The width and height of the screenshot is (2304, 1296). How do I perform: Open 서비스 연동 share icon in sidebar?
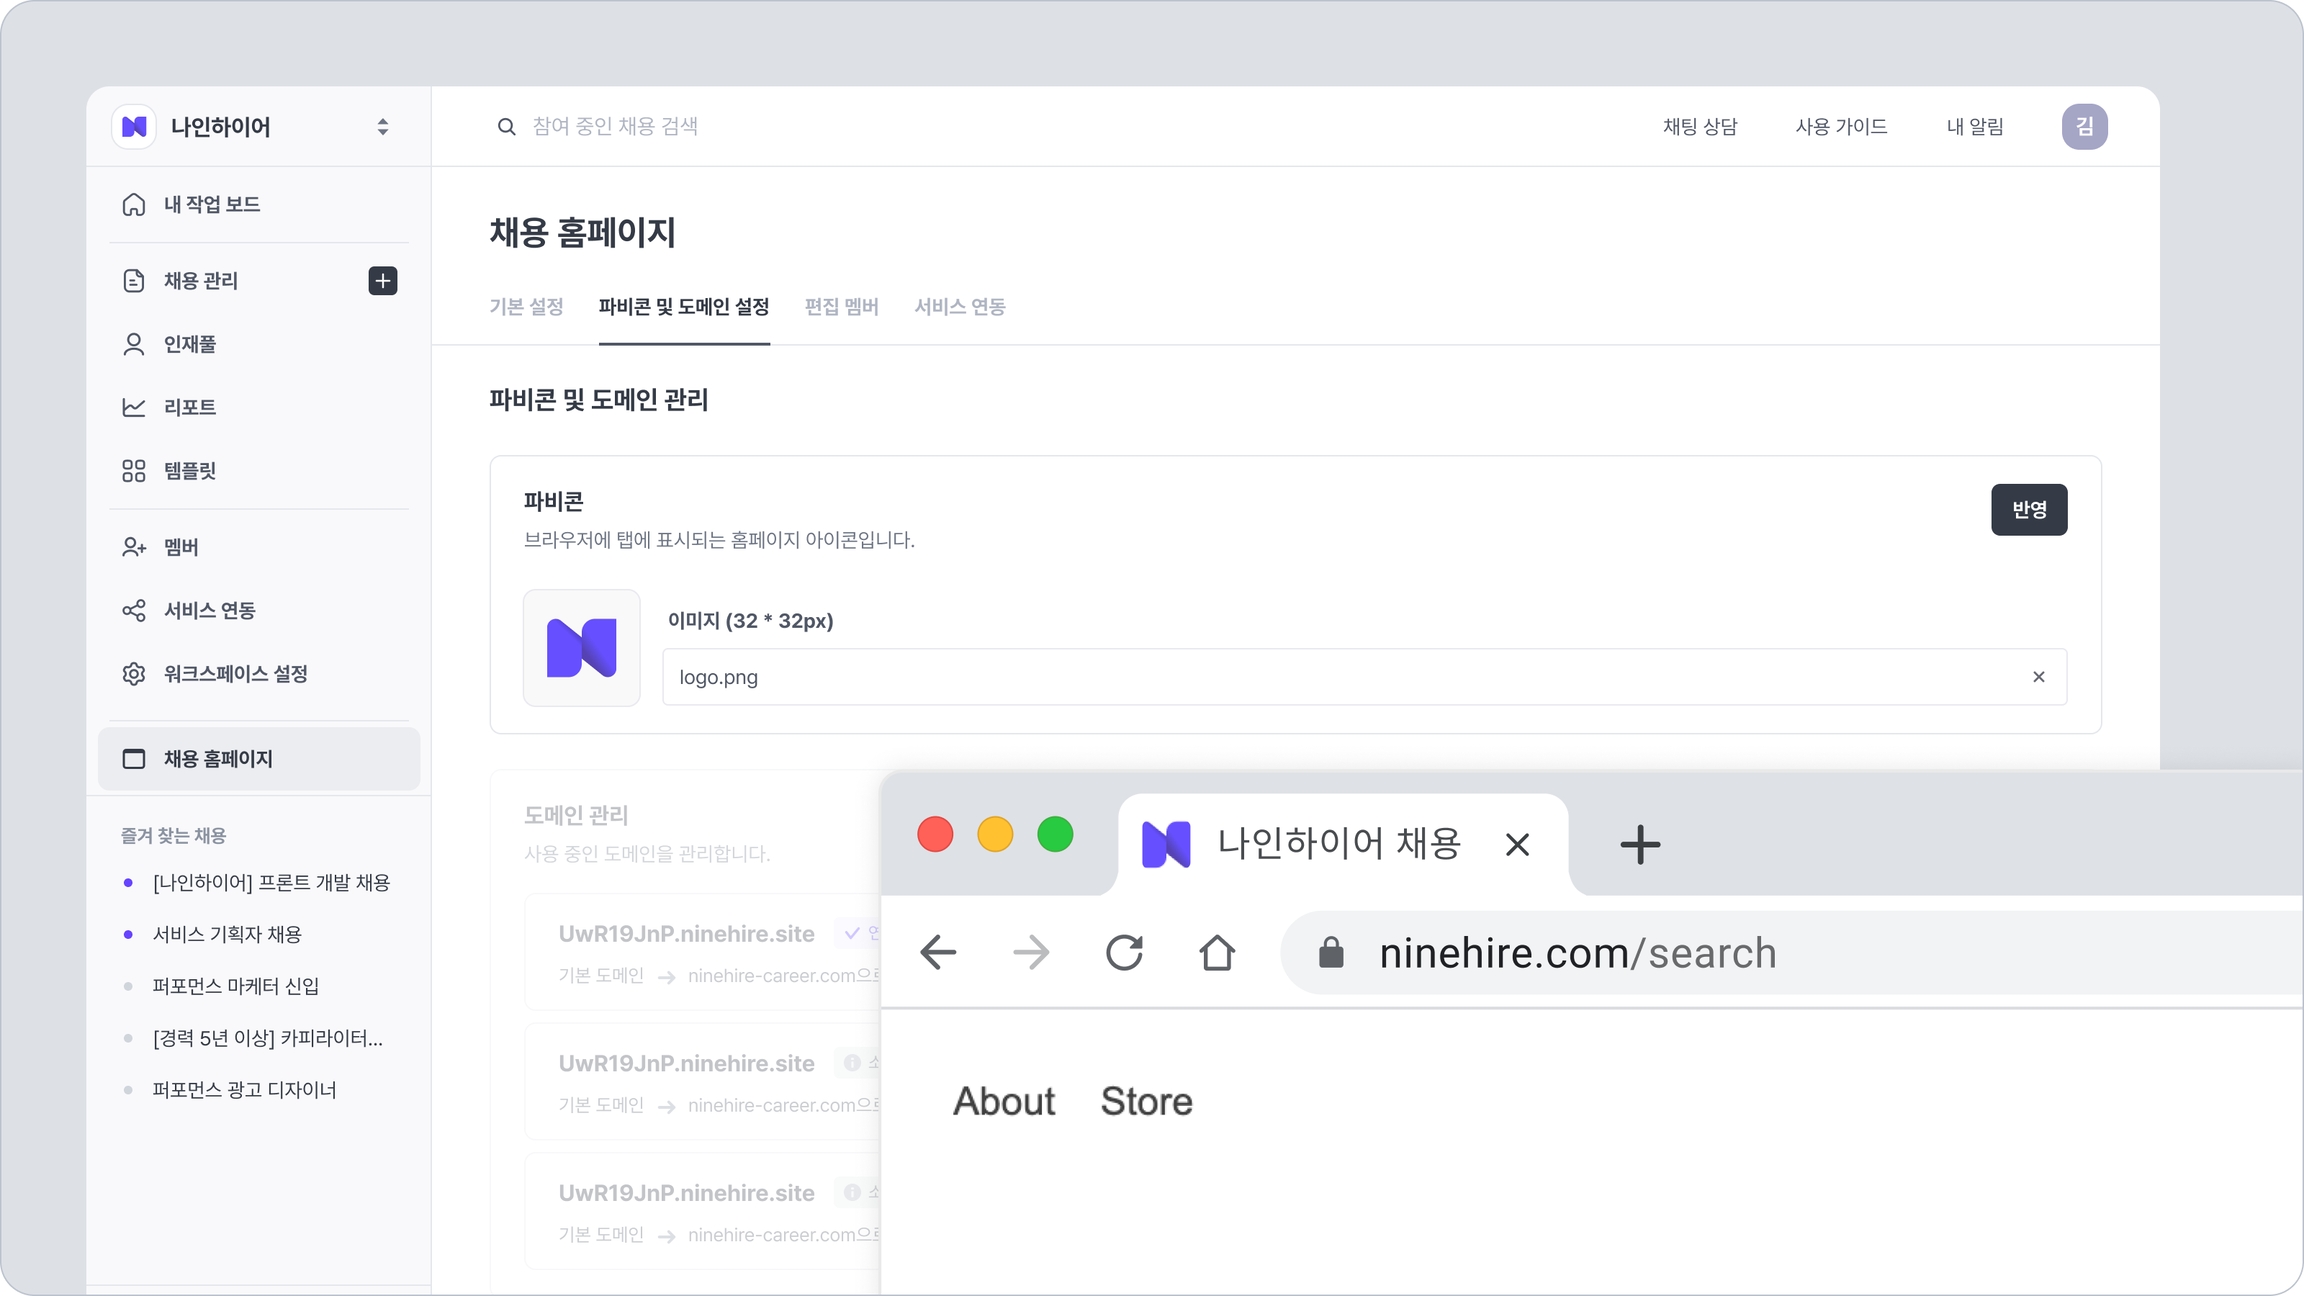pyautogui.click(x=134, y=610)
